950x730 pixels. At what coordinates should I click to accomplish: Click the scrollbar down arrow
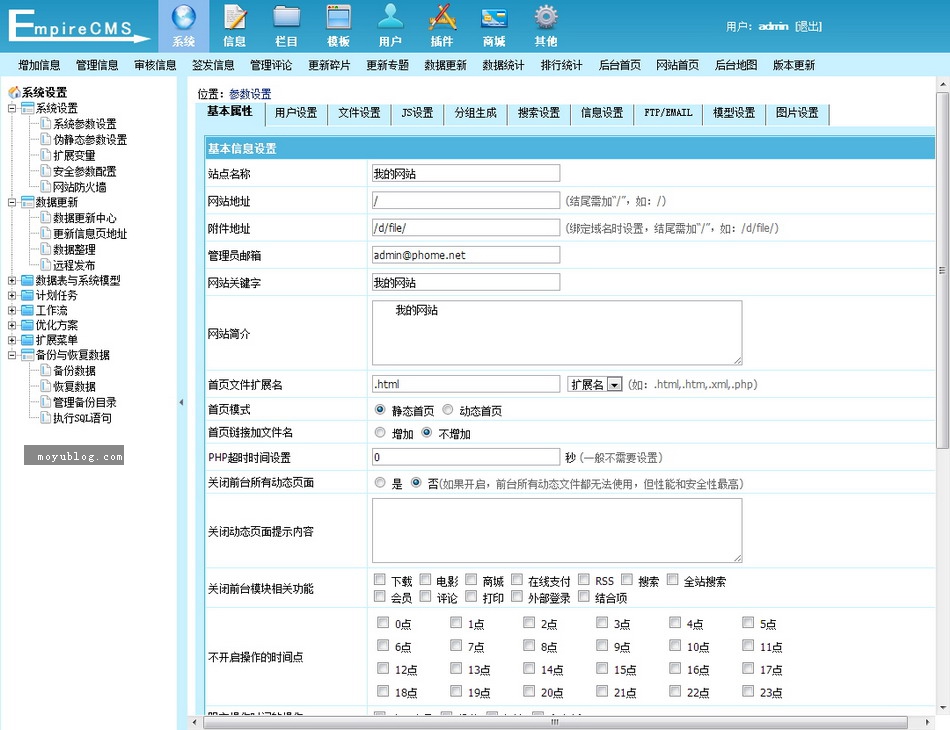[x=942, y=707]
